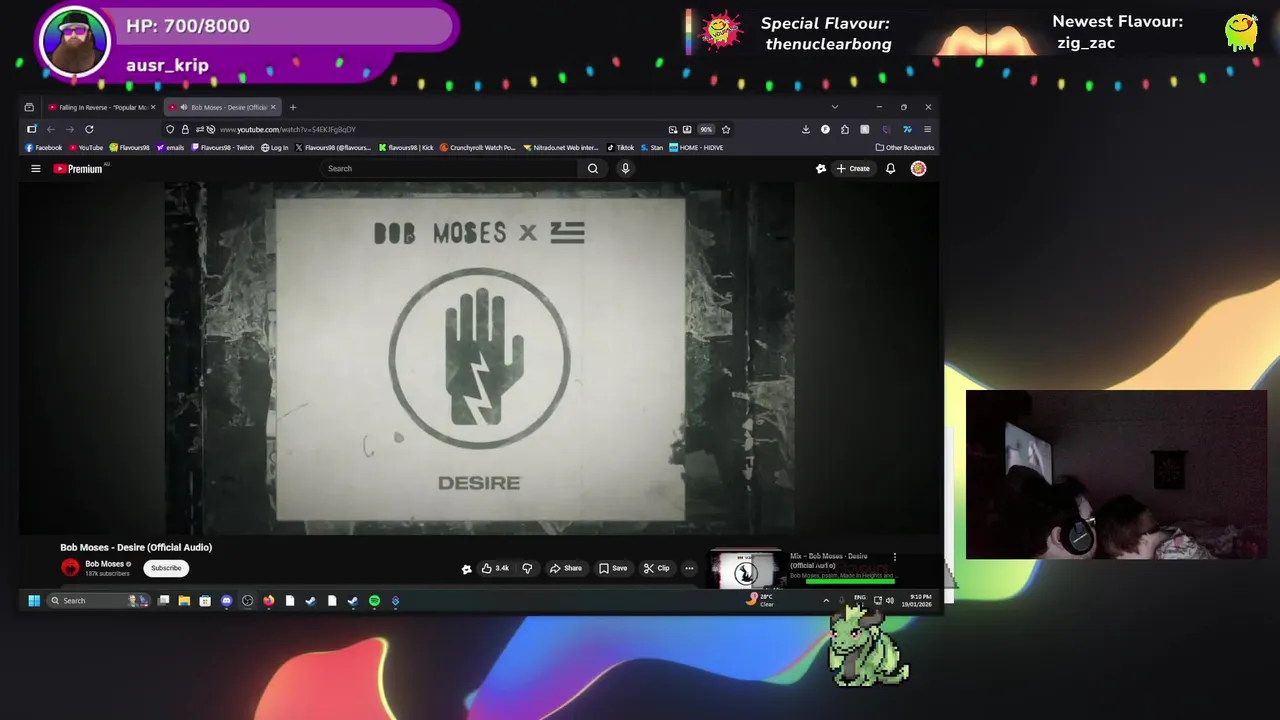Reload the page in Firefox
This screenshot has height=720, width=1280.
pos(89,129)
